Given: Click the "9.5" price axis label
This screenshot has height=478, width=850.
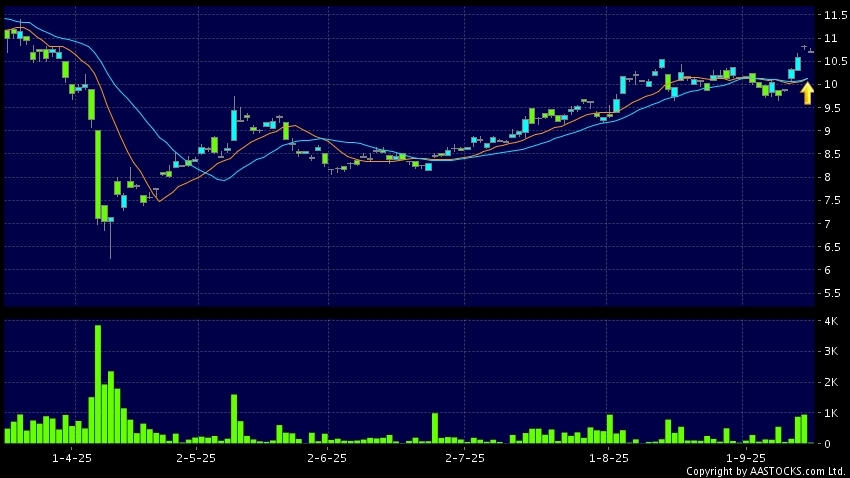Looking at the screenshot, I should tap(833, 108).
